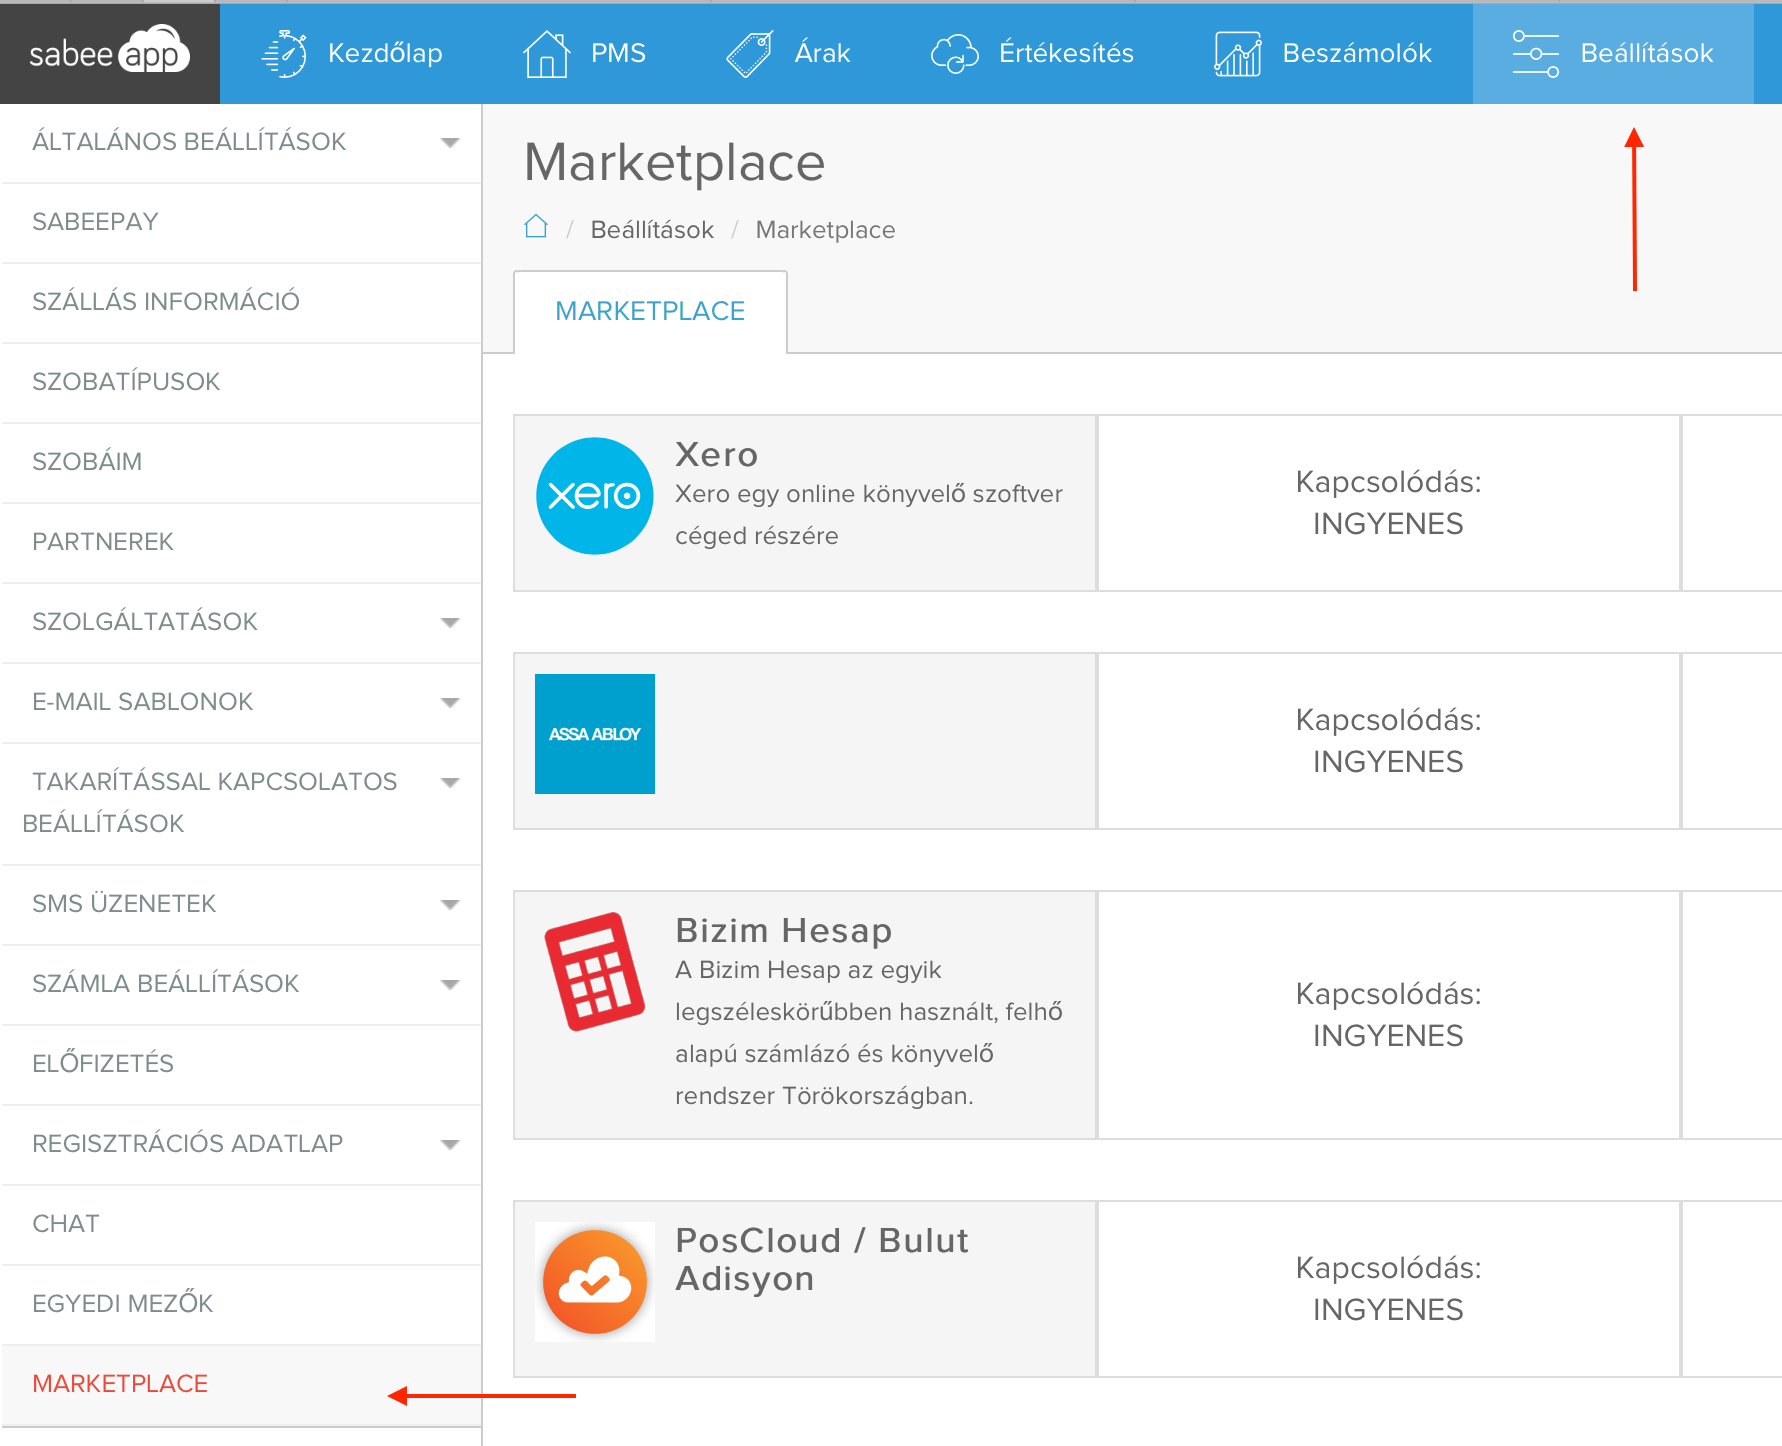The image size is (1782, 1446).
Task: Open Előfizetés in sidebar
Action: click(x=241, y=1064)
